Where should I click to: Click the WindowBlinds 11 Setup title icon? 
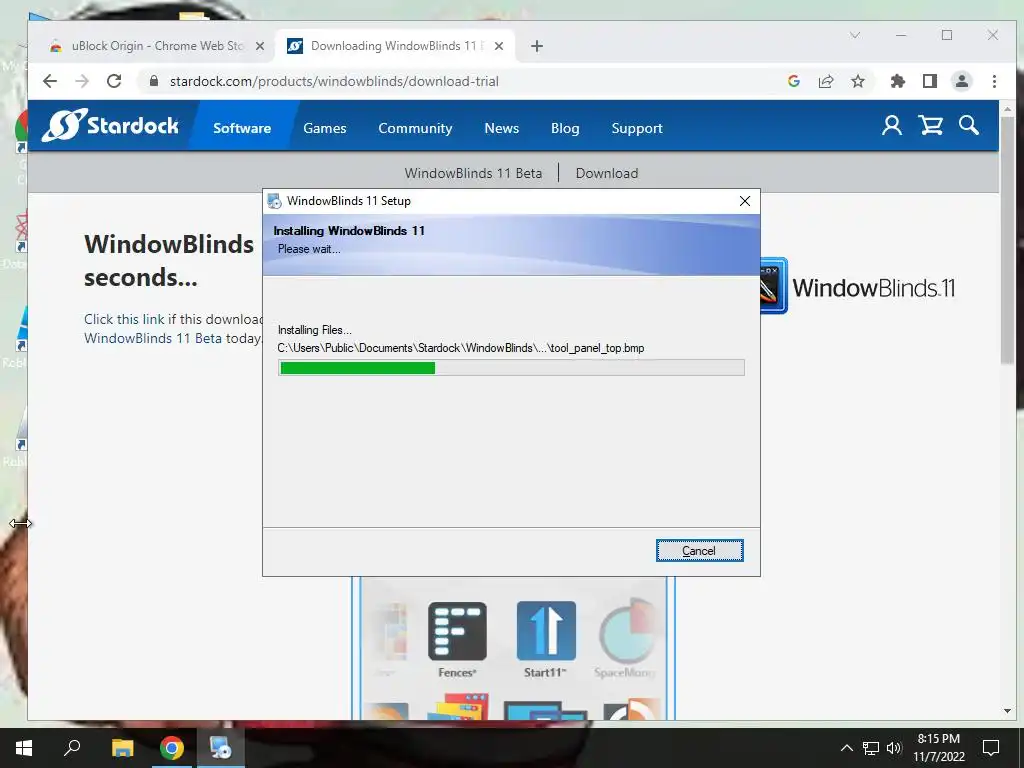coord(274,201)
